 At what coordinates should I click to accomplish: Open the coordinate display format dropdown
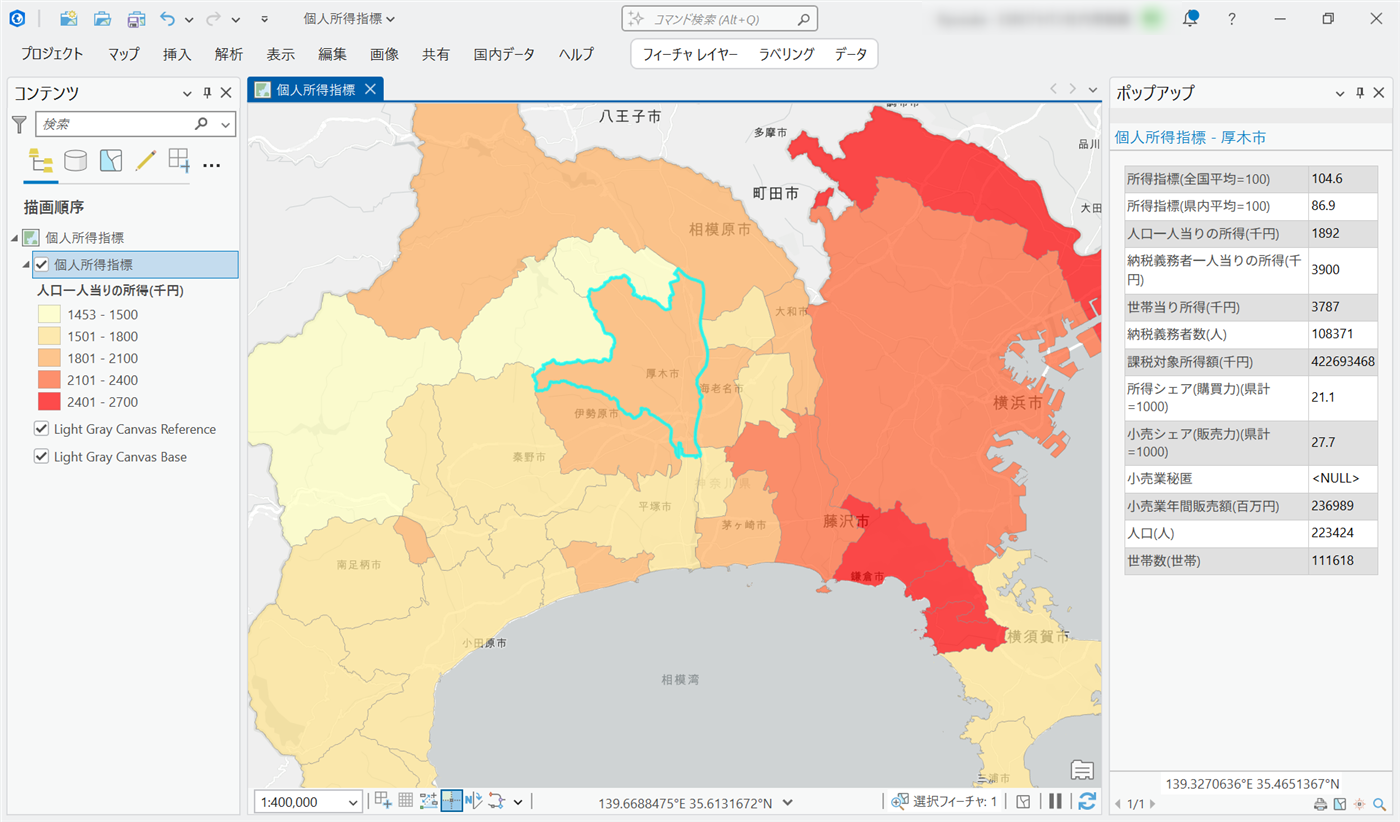[x=788, y=802]
